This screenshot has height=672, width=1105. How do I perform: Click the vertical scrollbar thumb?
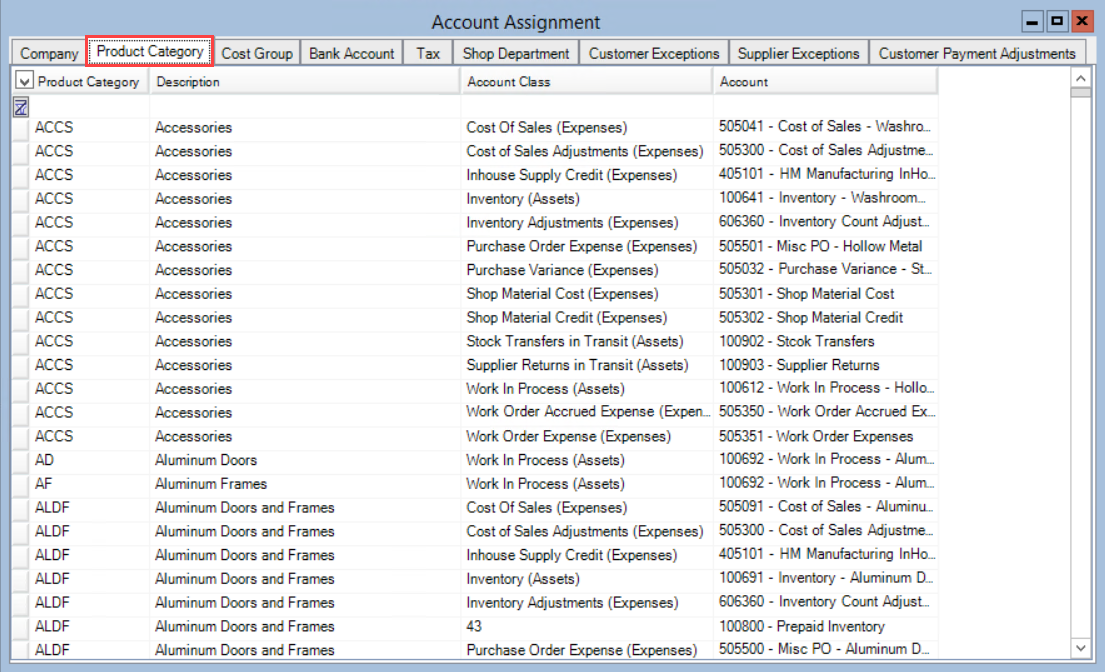point(1080,93)
